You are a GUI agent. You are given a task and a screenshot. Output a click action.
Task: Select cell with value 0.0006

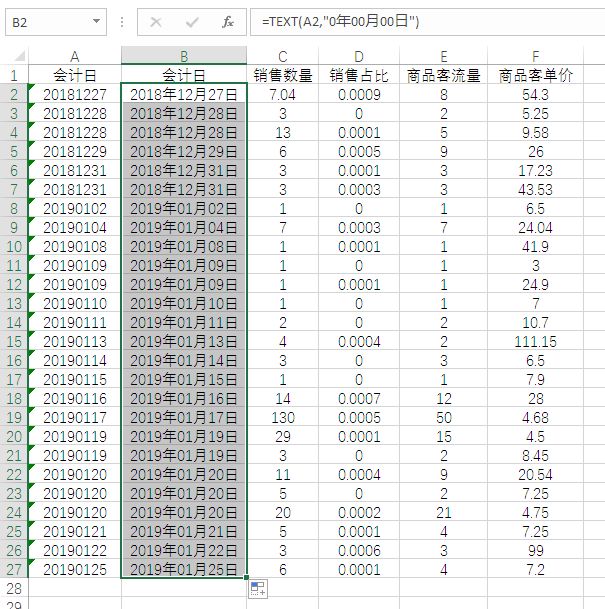tap(359, 550)
